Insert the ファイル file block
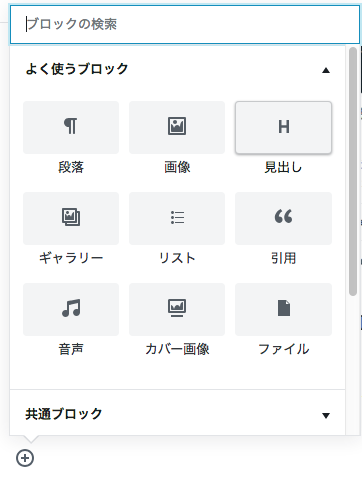 [283, 320]
